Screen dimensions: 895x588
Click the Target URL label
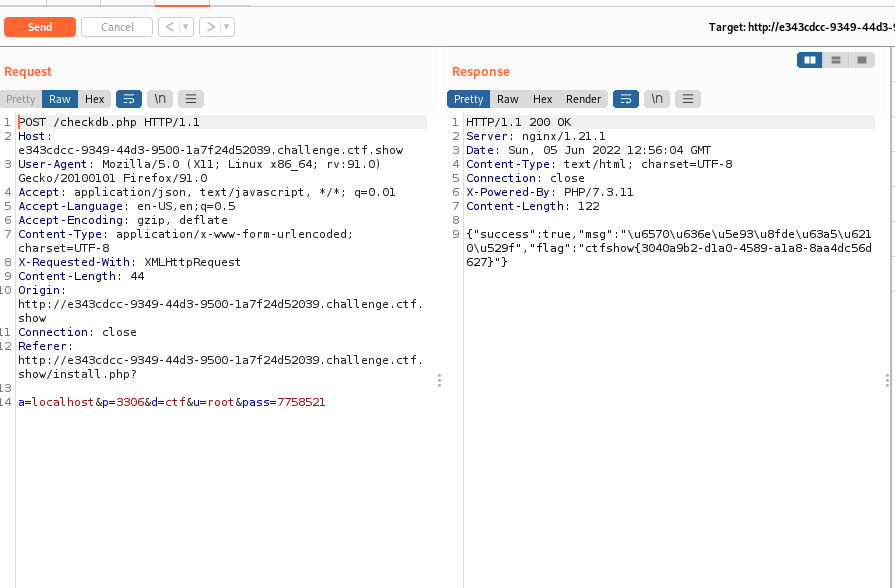801,27
